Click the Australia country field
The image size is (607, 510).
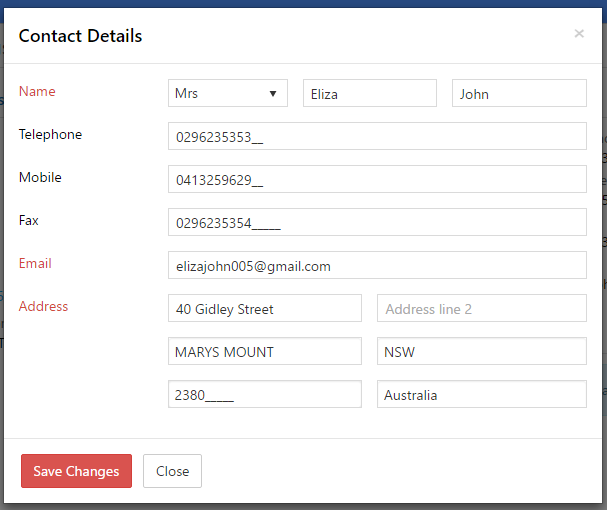(x=481, y=394)
